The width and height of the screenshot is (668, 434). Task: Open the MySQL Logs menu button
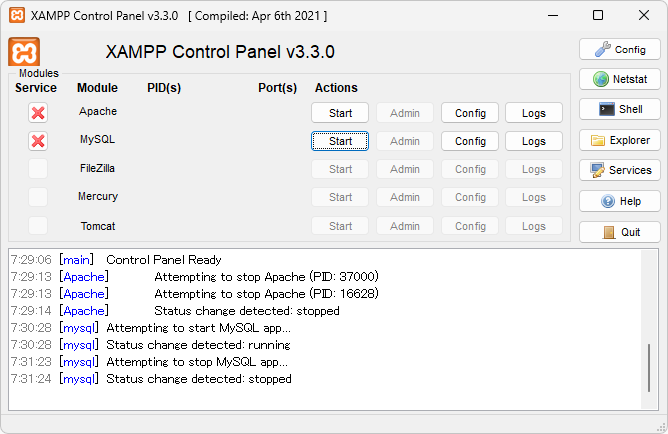coord(534,141)
